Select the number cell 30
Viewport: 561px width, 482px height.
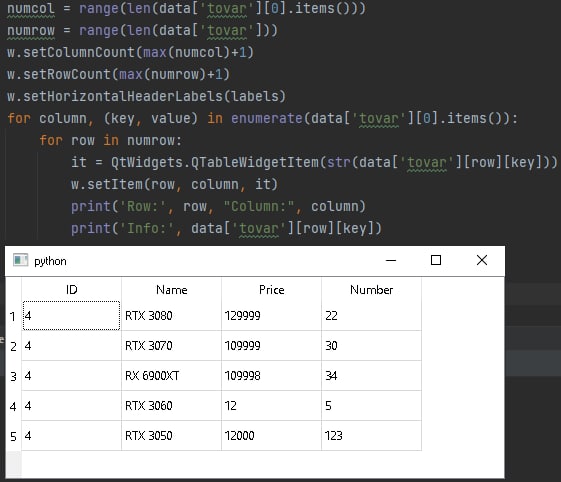point(371,346)
